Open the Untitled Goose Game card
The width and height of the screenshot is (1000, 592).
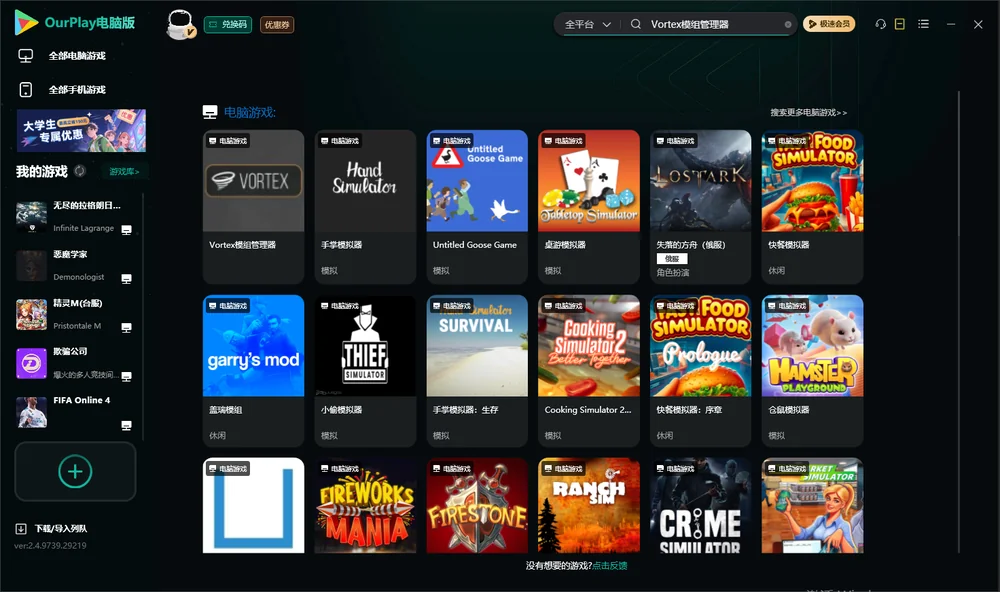pyautogui.click(x=477, y=207)
